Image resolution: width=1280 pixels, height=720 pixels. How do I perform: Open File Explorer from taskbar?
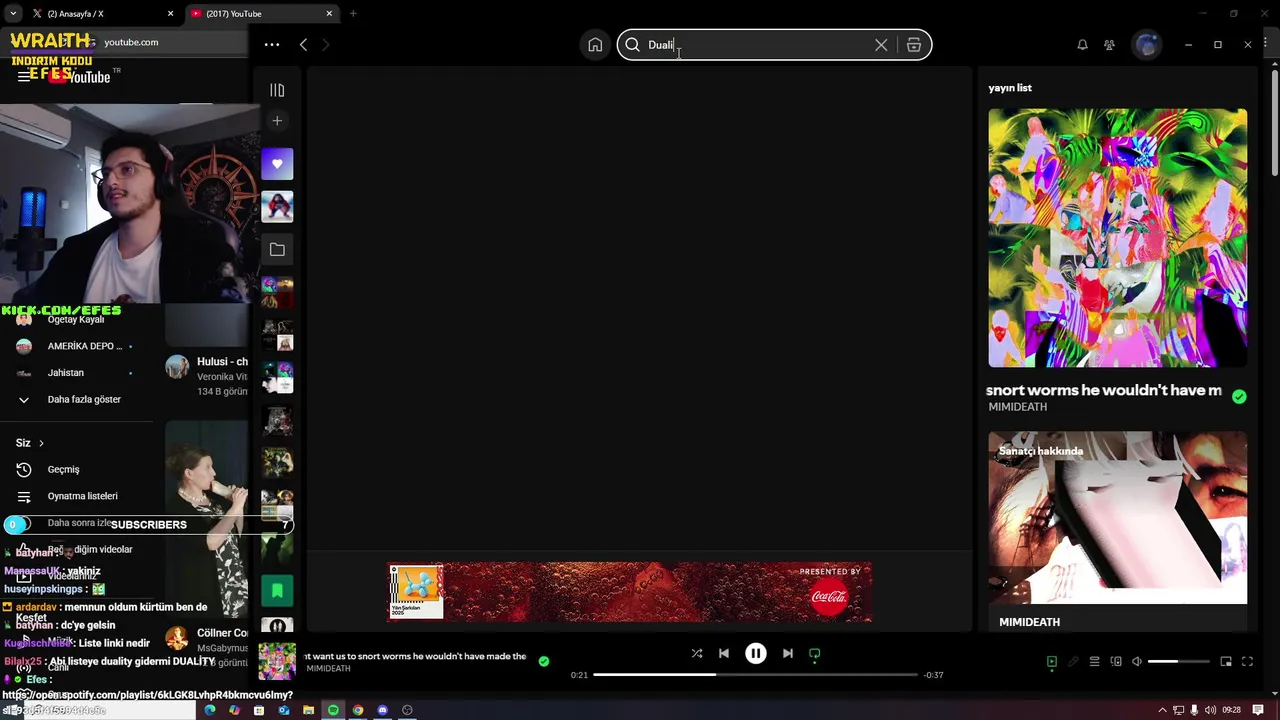click(308, 710)
